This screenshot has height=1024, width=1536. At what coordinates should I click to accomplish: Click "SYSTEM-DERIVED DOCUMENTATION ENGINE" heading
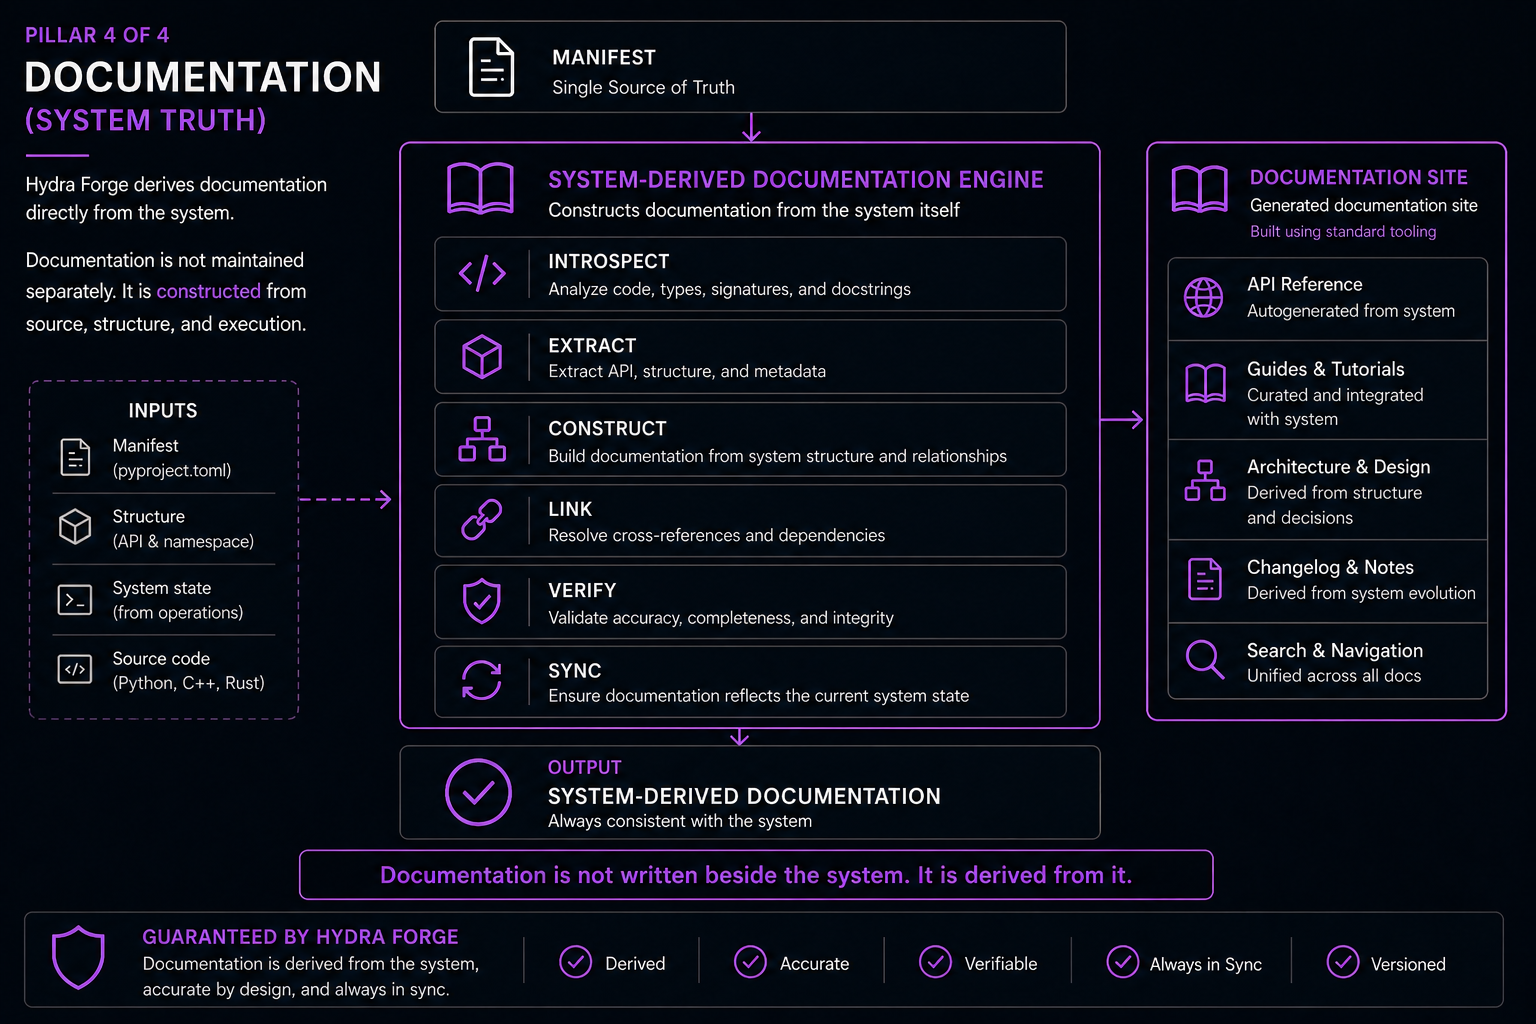(x=796, y=180)
